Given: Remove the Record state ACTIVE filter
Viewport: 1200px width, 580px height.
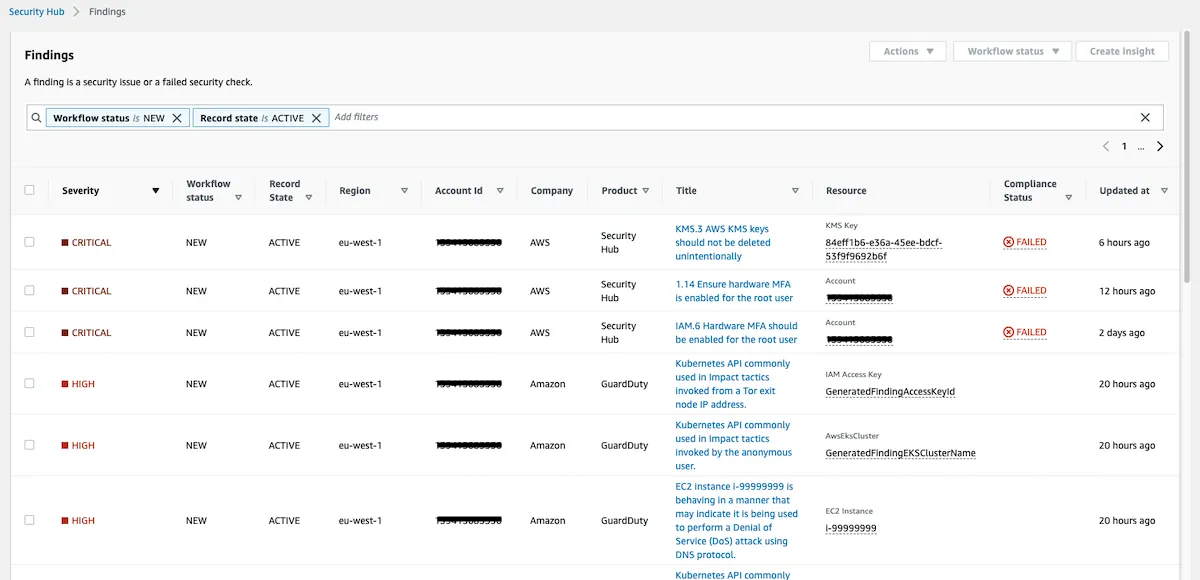Looking at the screenshot, I should [x=316, y=118].
